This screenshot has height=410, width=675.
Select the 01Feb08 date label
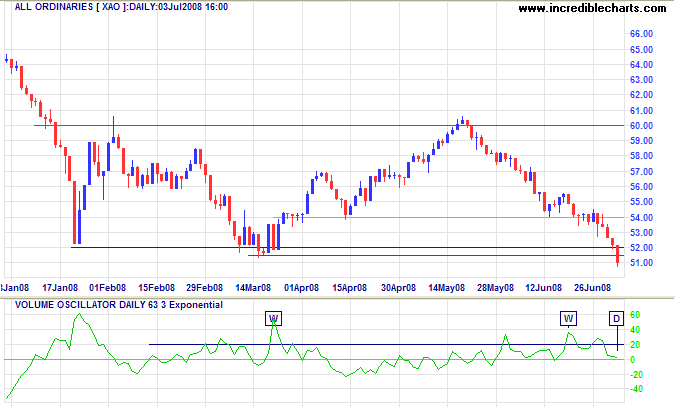pos(108,288)
